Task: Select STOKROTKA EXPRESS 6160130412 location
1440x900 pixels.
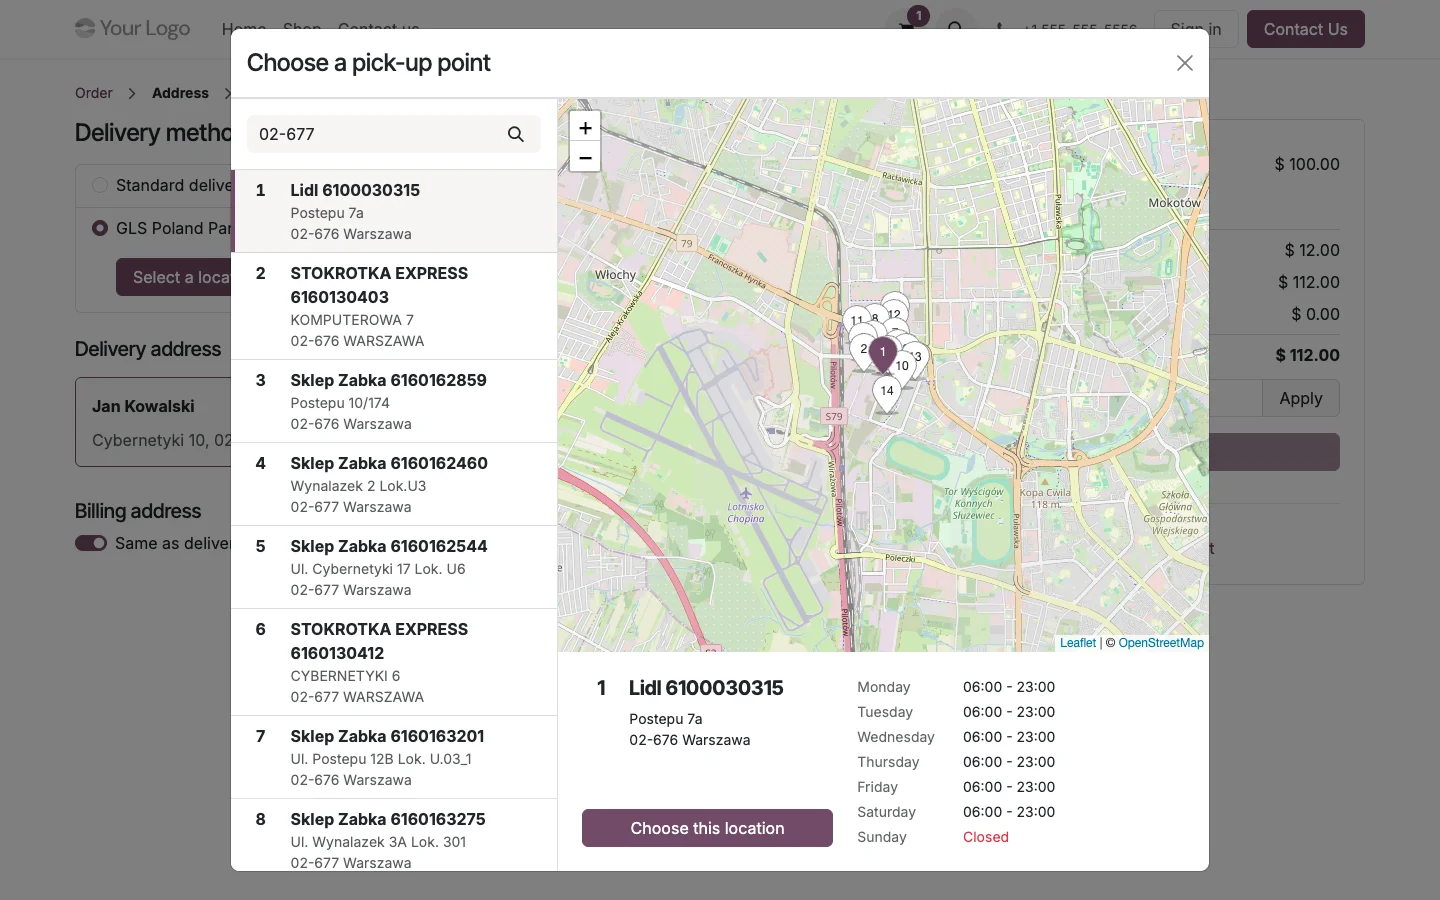Action: pyautogui.click(x=394, y=662)
